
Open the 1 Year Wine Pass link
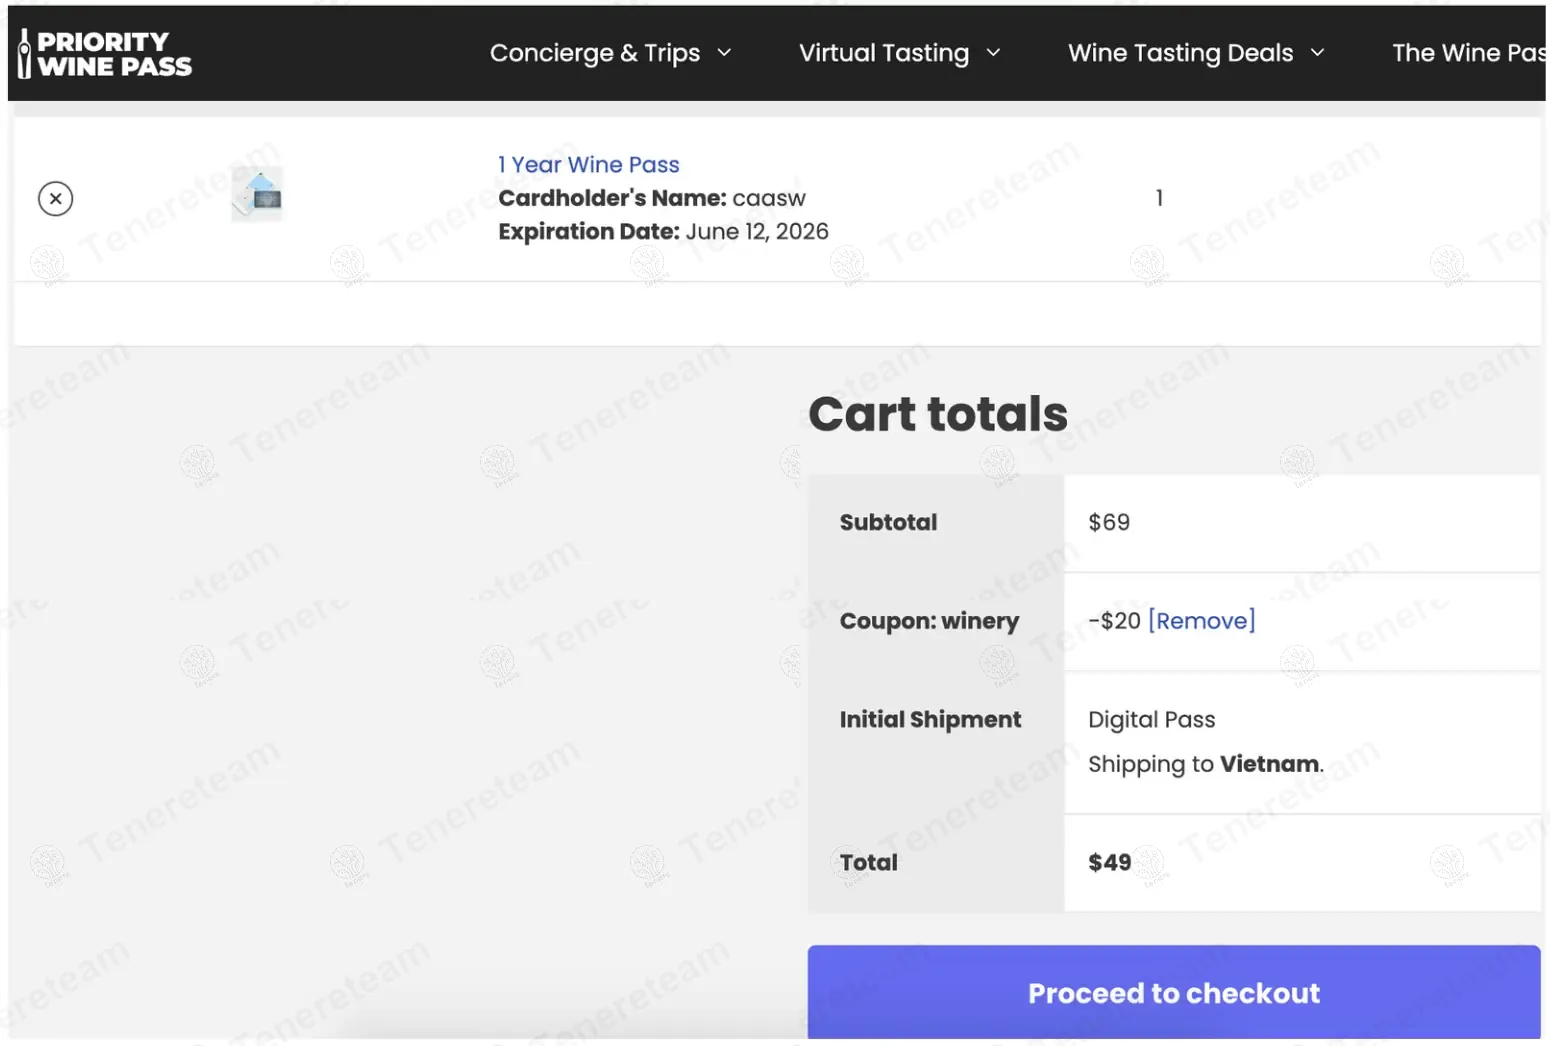coord(588,165)
